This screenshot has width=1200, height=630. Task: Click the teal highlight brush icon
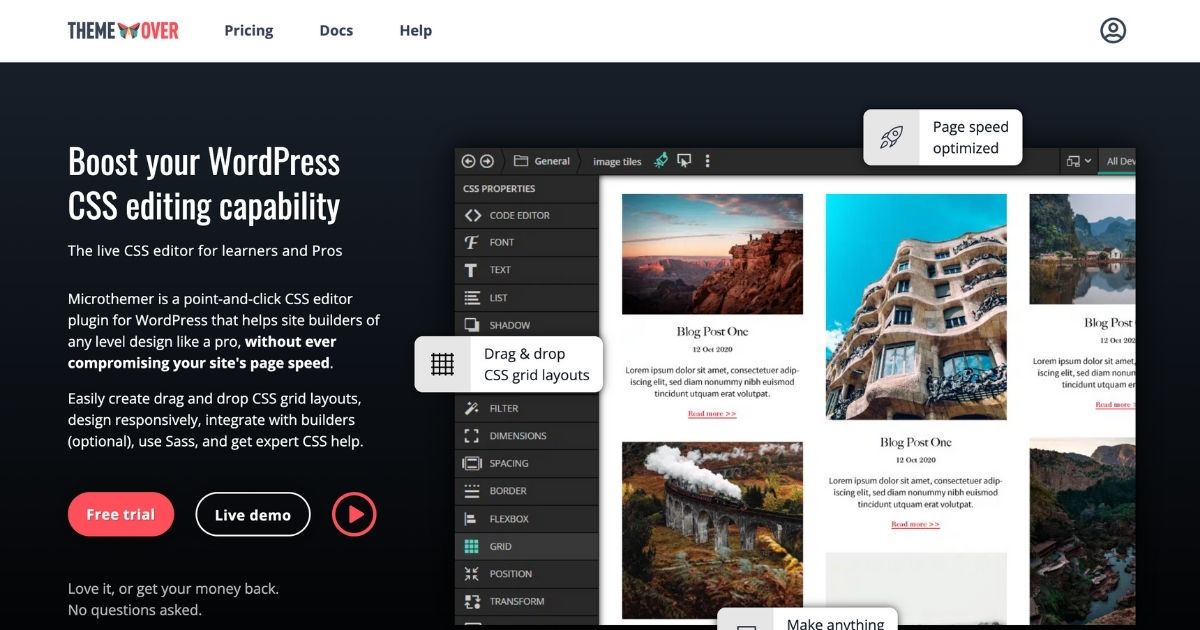pyautogui.click(x=661, y=160)
